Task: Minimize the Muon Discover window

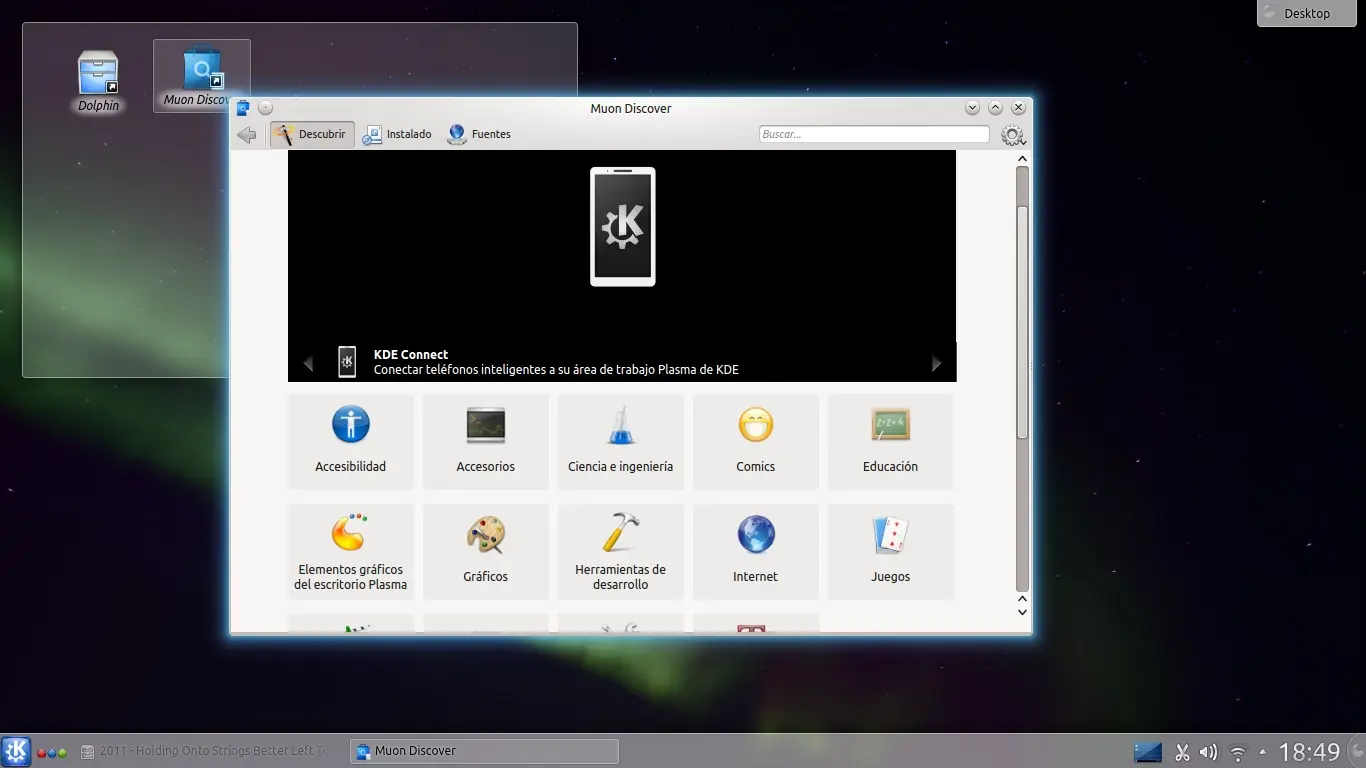Action: click(x=972, y=108)
